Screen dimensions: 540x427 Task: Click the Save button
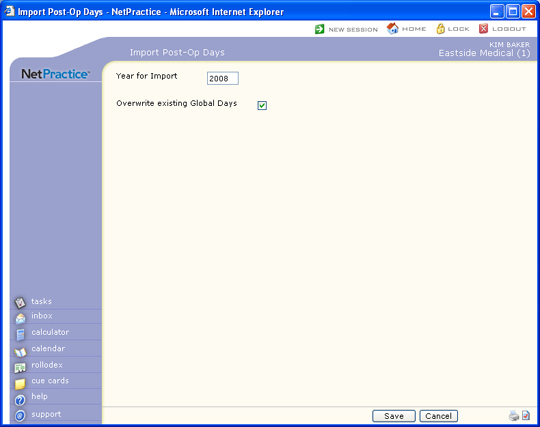pyautogui.click(x=394, y=416)
